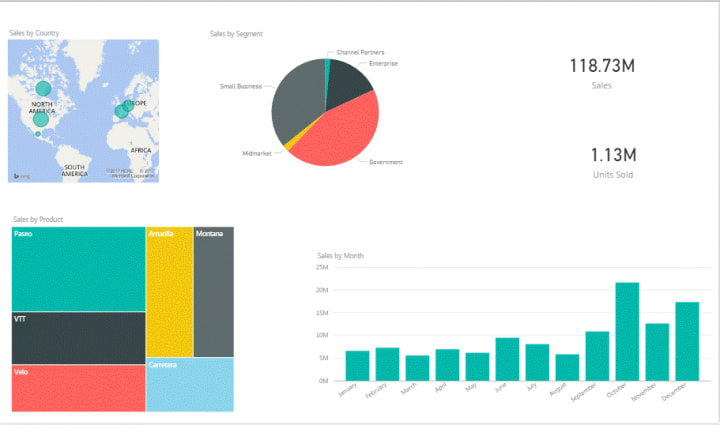Click the September month axis label

click(x=583, y=393)
